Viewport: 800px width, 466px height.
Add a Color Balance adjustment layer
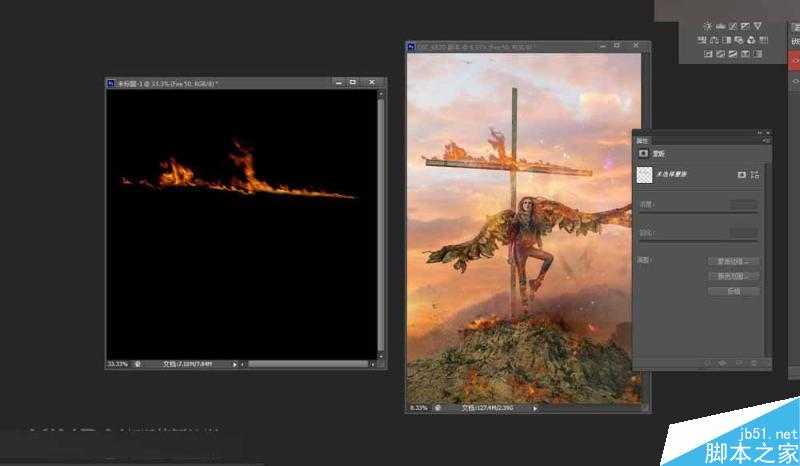tap(714, 40)
